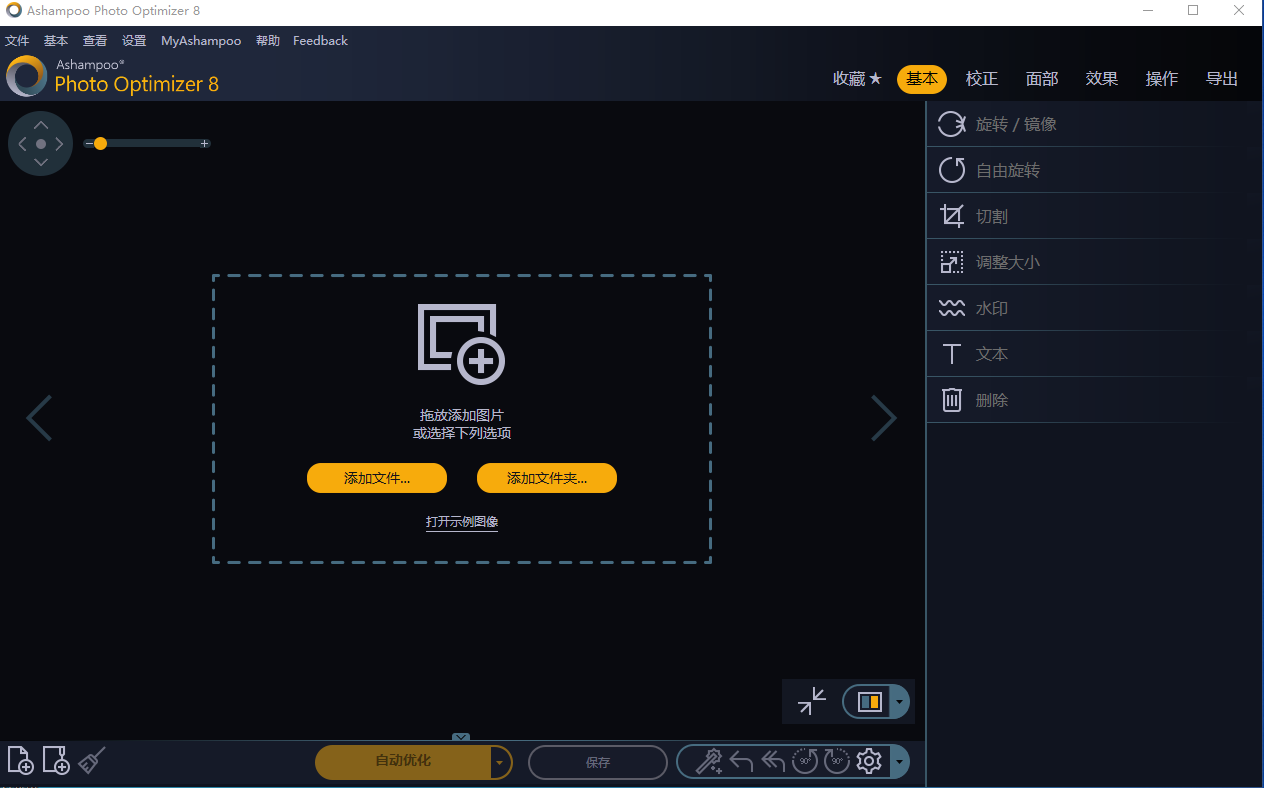
Task: Switch to the 导出 tab
Action: click(x=1222, y=79)
